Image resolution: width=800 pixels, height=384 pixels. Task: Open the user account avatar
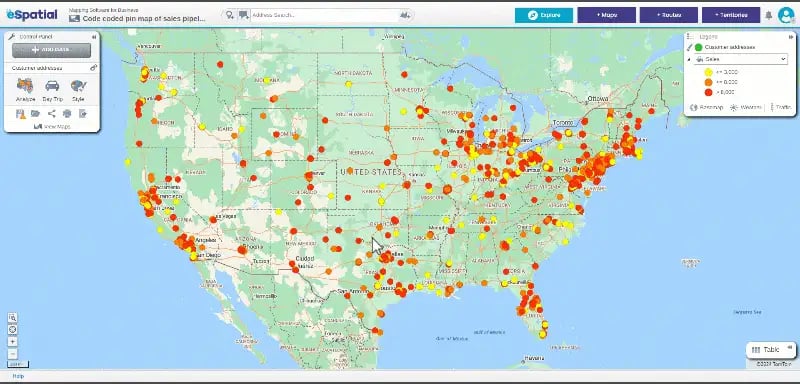click(x=786, y=15)
